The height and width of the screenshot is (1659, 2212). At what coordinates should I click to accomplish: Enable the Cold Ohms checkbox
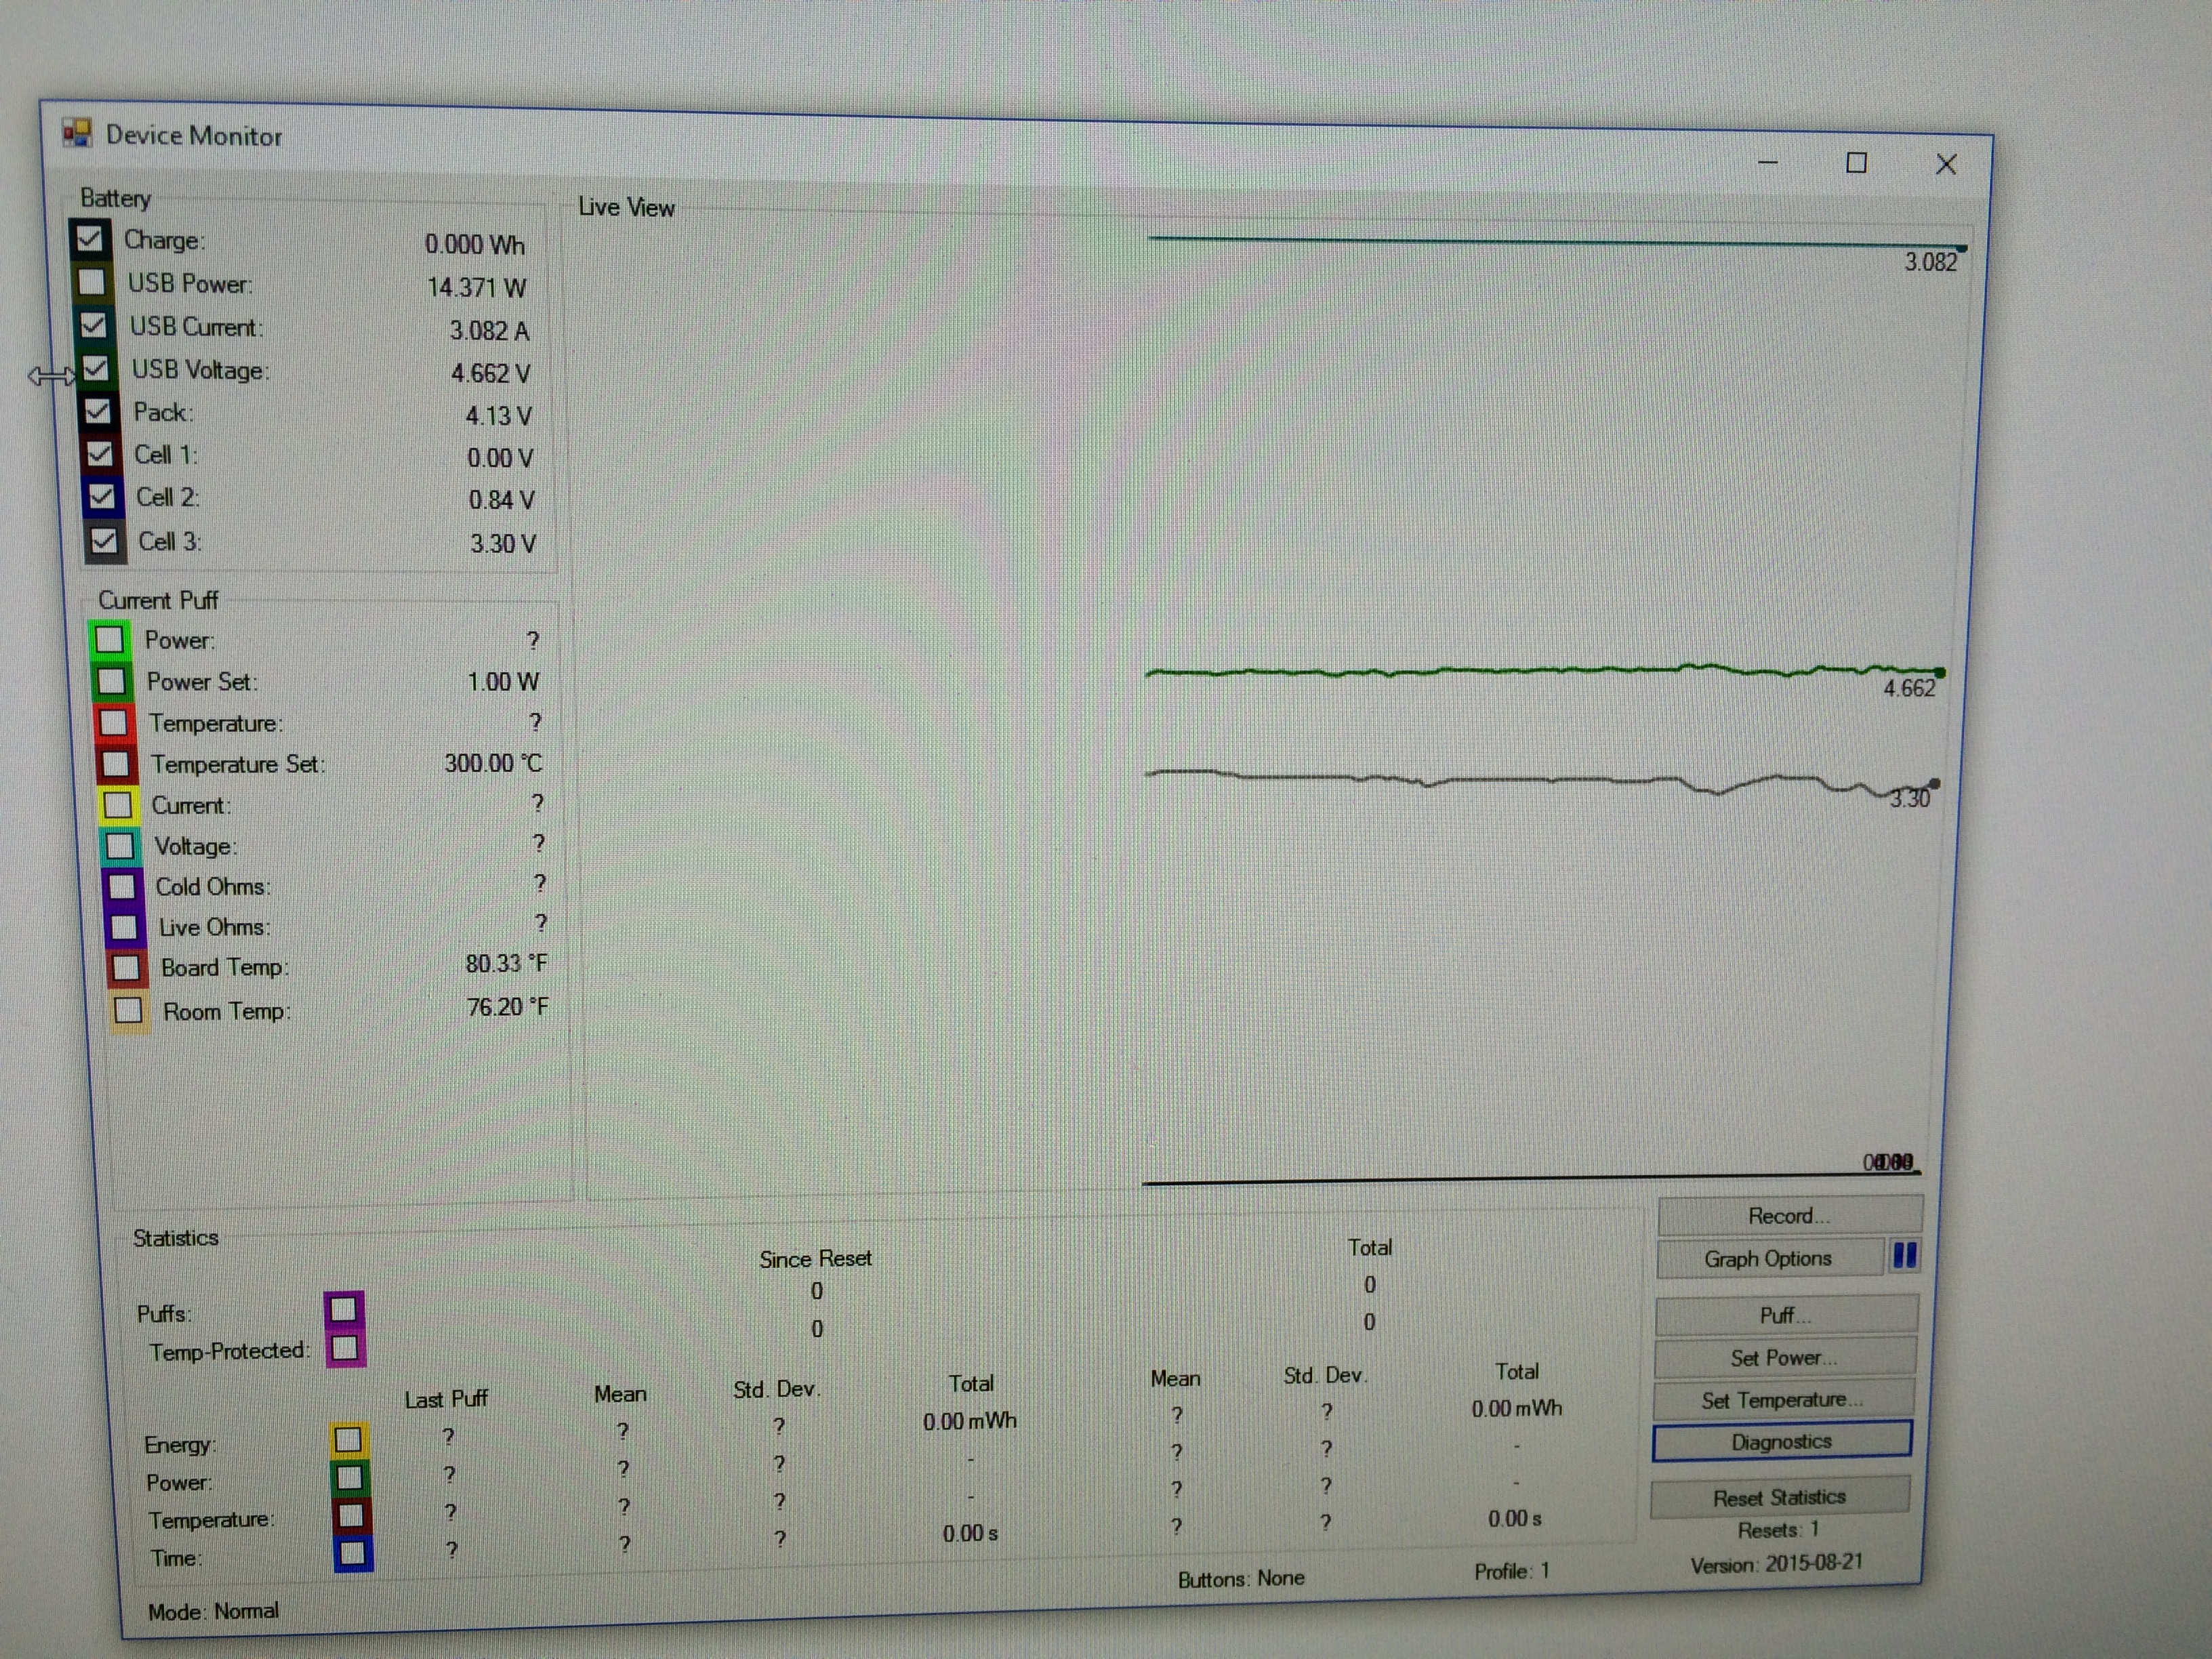[x=122, y=886]
